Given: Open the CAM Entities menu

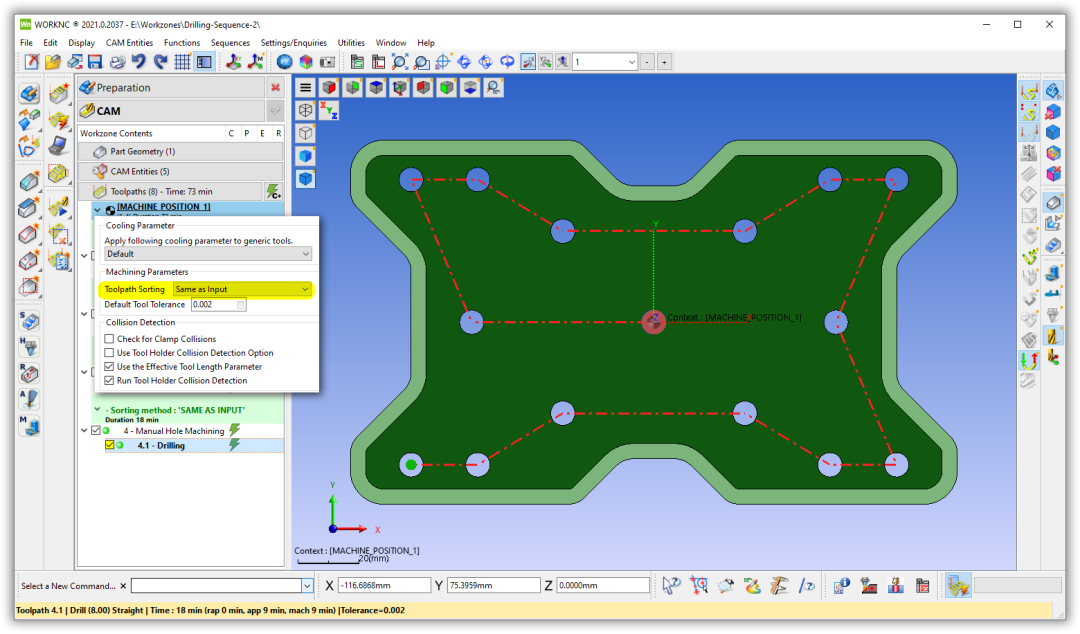Looking at the screenshot, I should [x=129, y=43].
